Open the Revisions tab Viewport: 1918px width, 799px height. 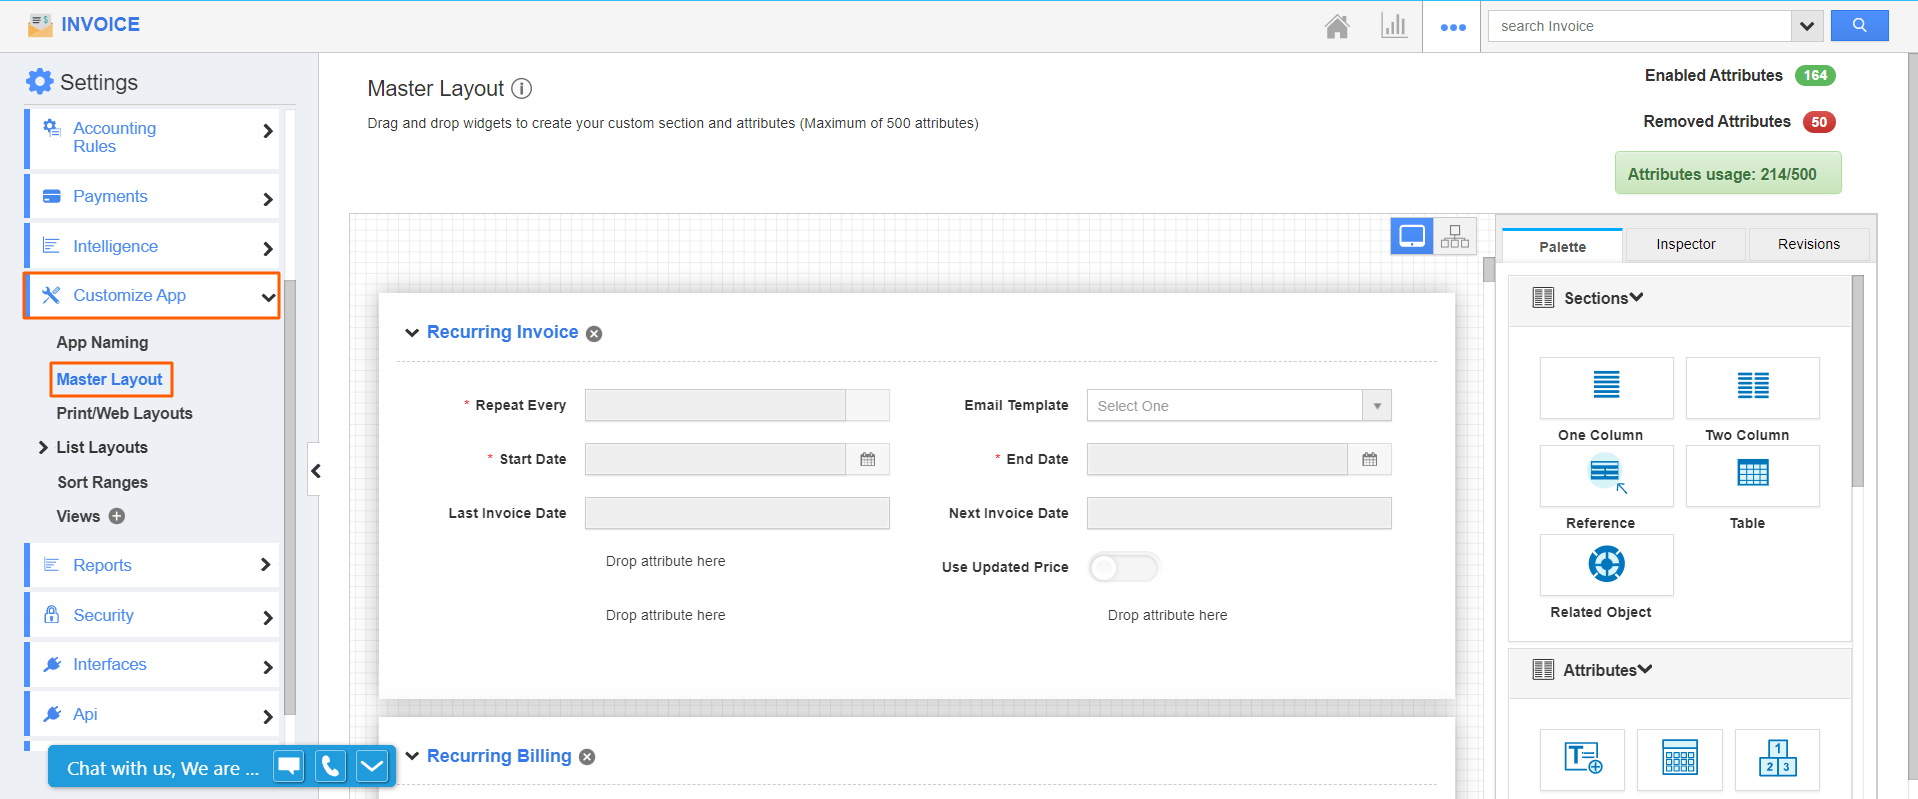point(1808,244)
